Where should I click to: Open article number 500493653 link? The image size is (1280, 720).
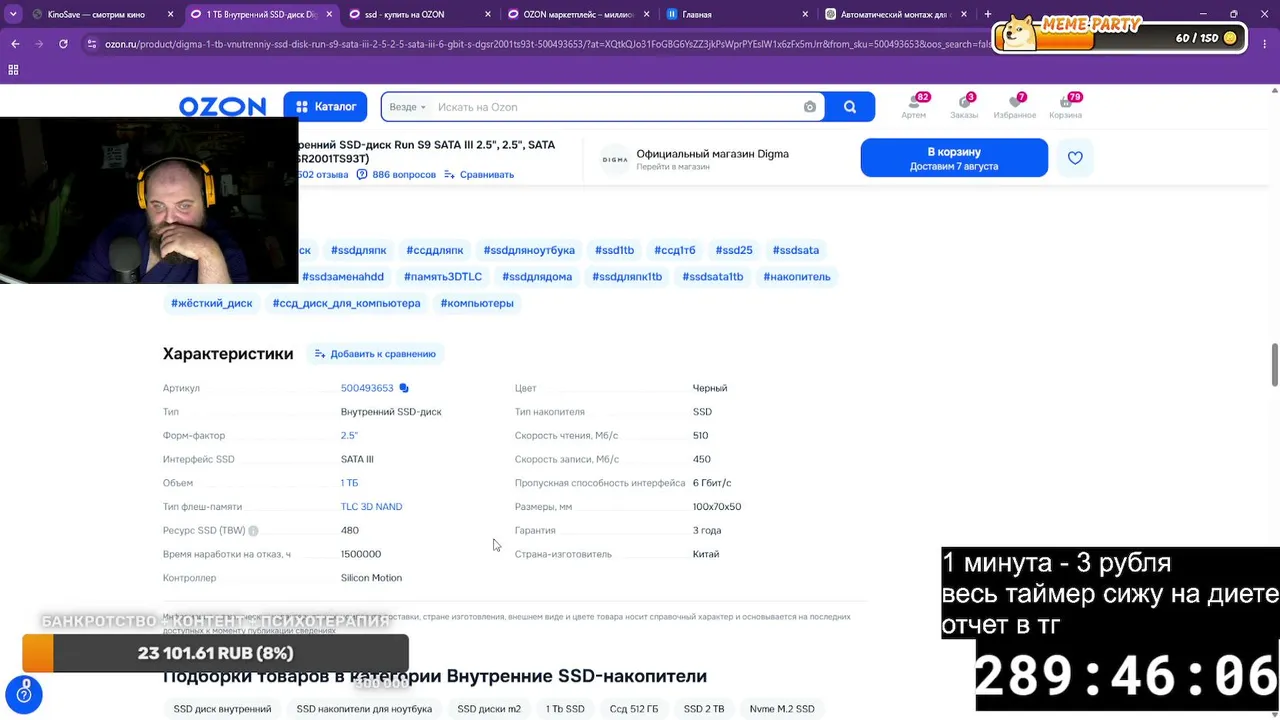pyautogui.click(x=367, y=388)
